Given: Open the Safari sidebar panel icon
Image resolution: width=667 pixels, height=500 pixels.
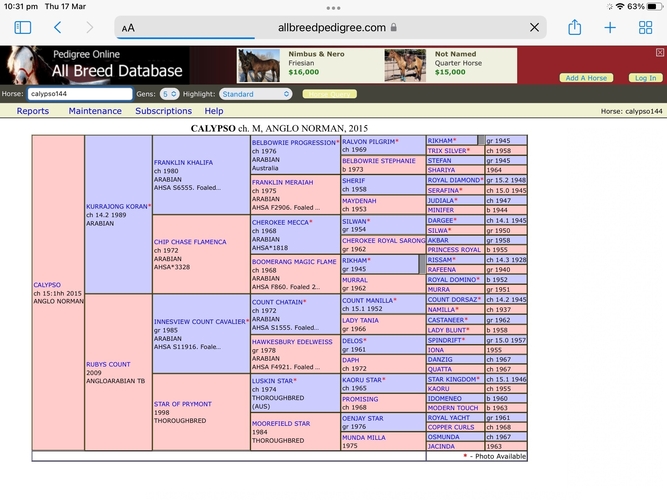Looking at the screenshot, I should (23, 28).
